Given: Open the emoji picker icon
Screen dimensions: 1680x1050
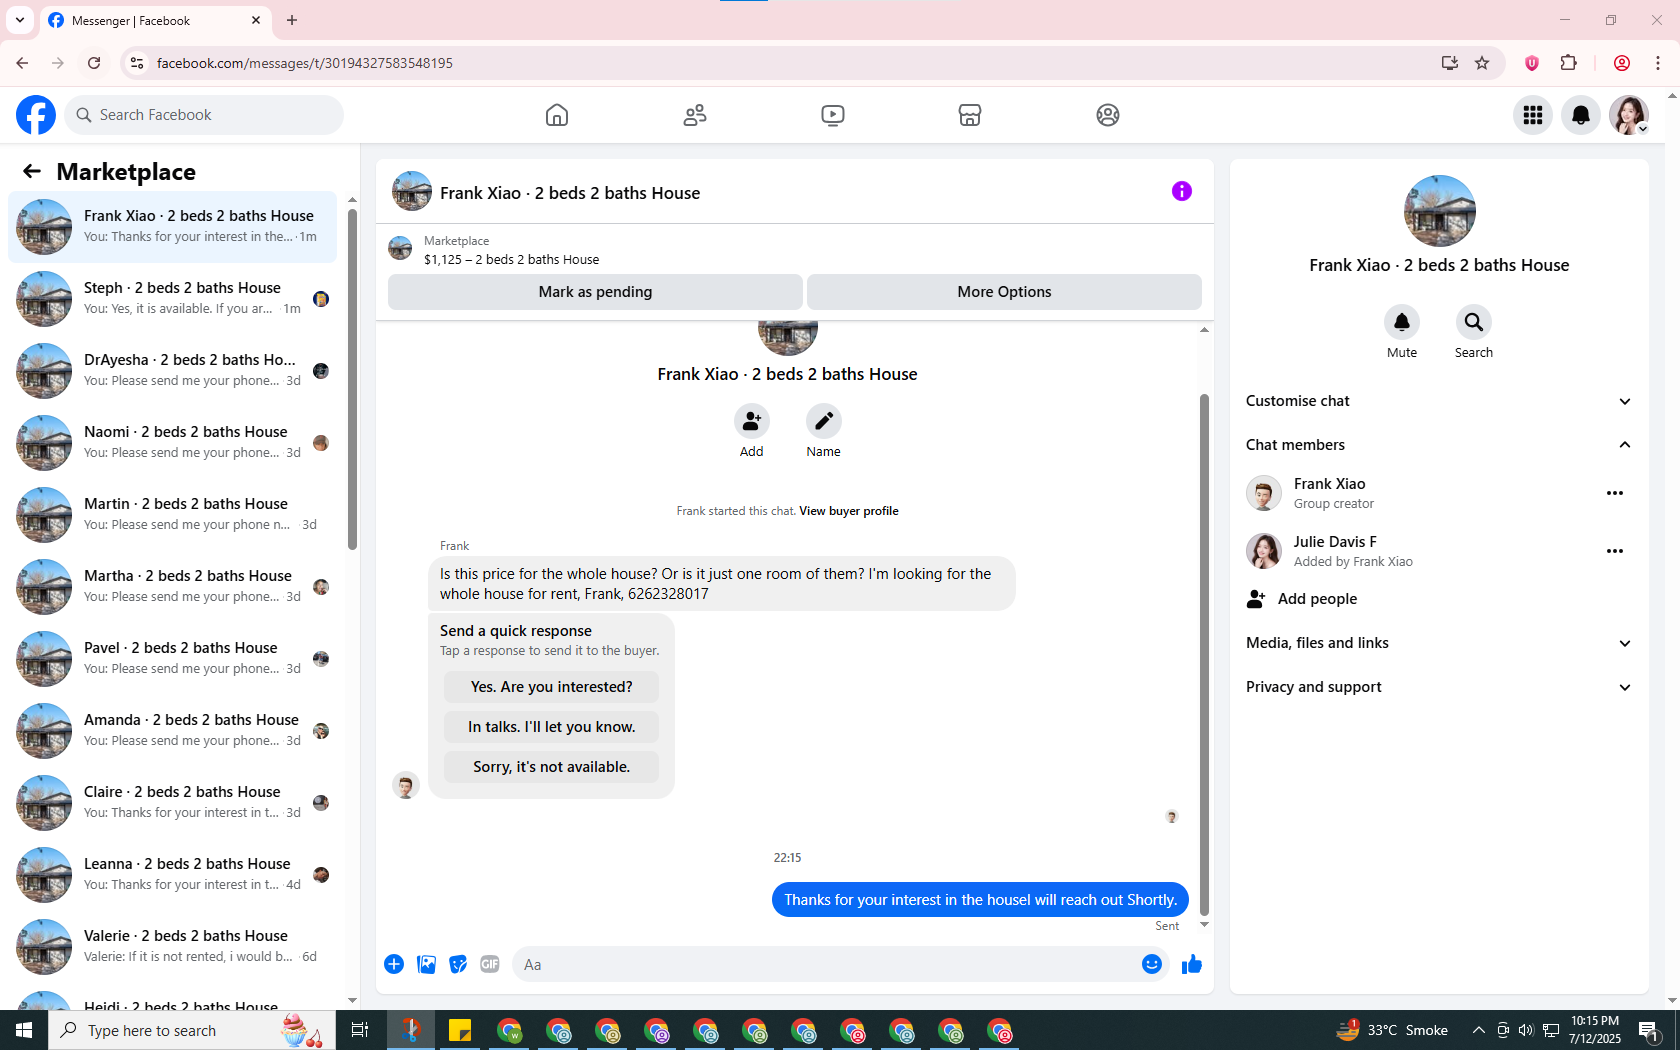Looking at the screenshot, I should tap(1152, 964).
